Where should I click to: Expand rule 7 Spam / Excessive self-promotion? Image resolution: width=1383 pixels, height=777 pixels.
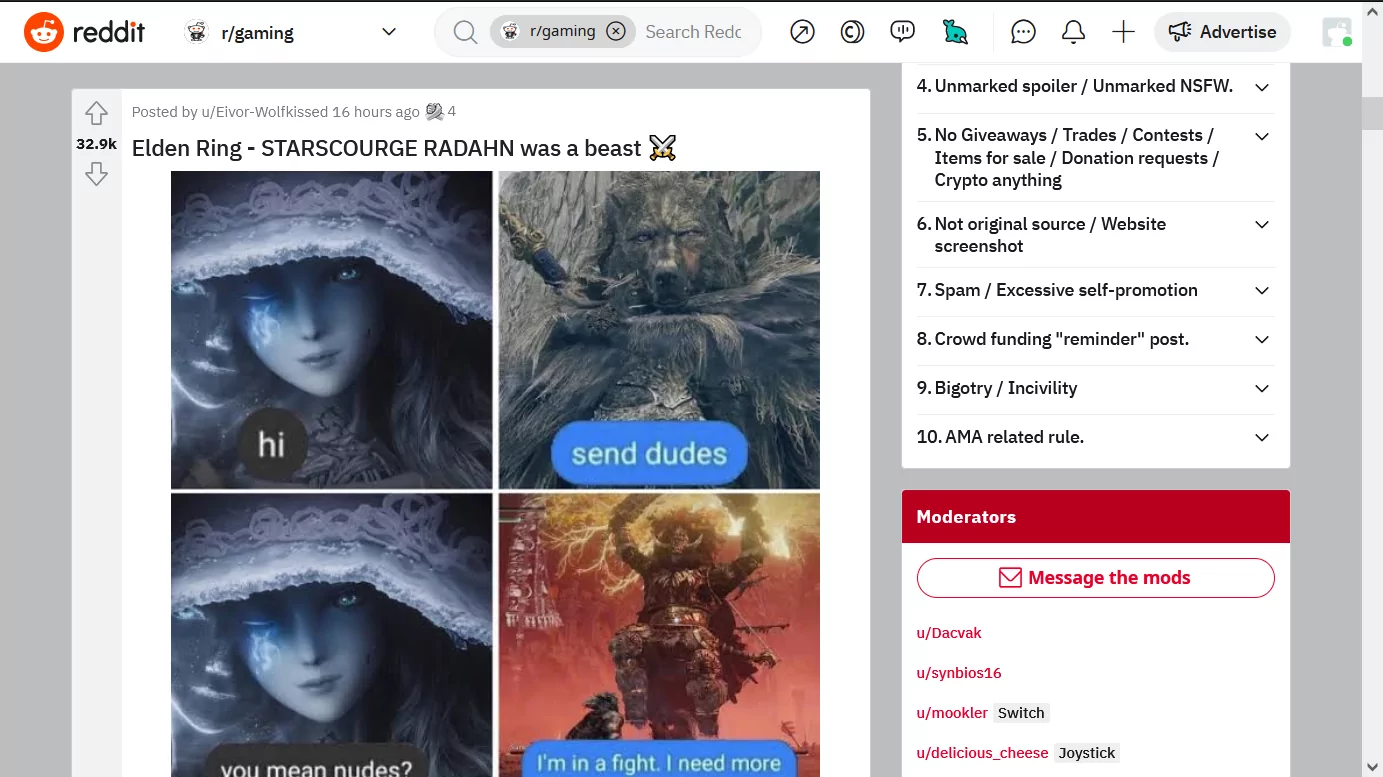[1096, 291]
